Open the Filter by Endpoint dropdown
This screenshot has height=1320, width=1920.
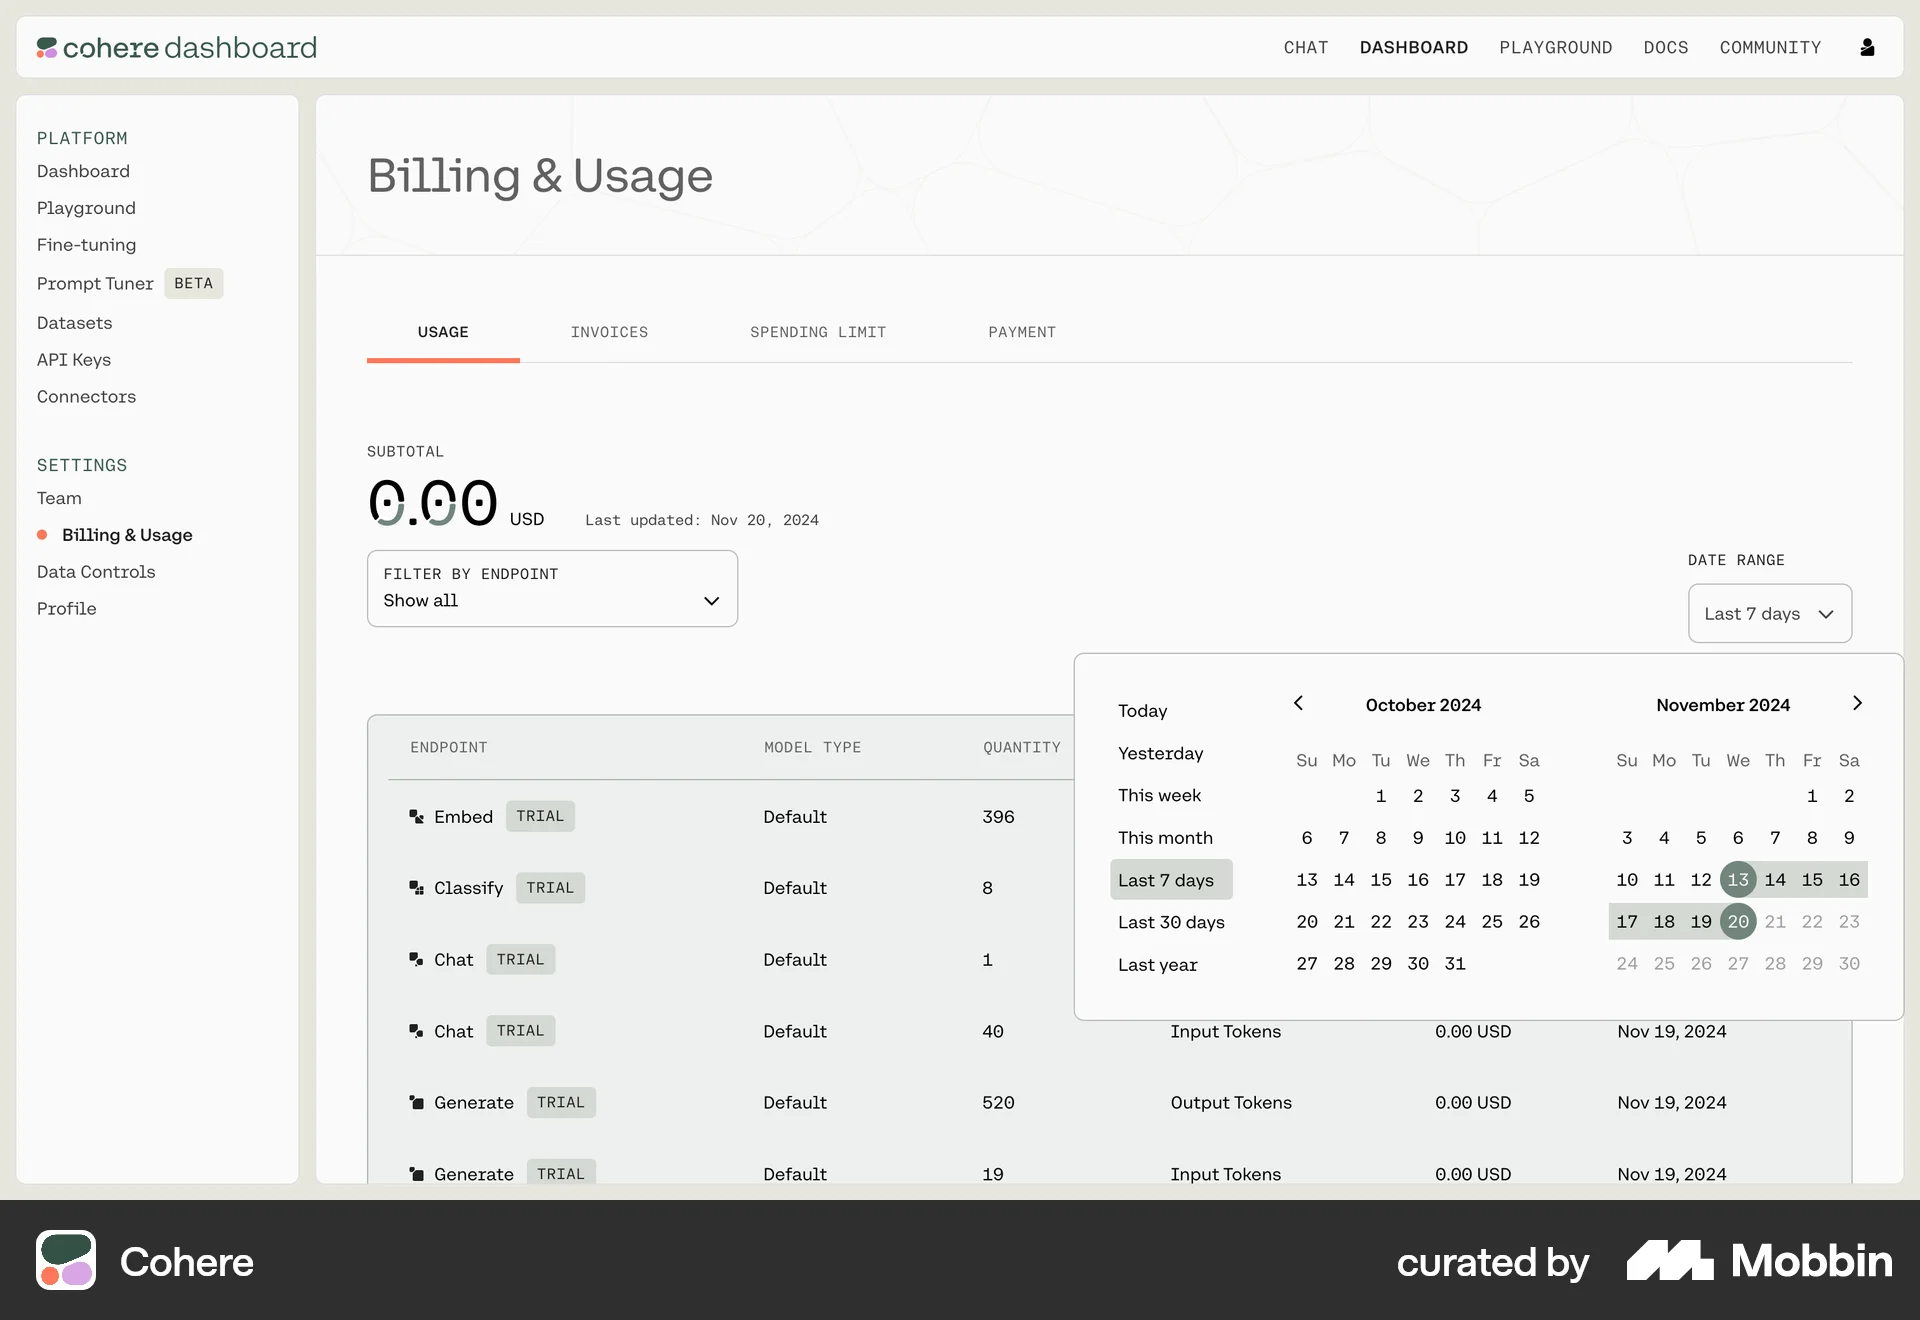point(551,588)
